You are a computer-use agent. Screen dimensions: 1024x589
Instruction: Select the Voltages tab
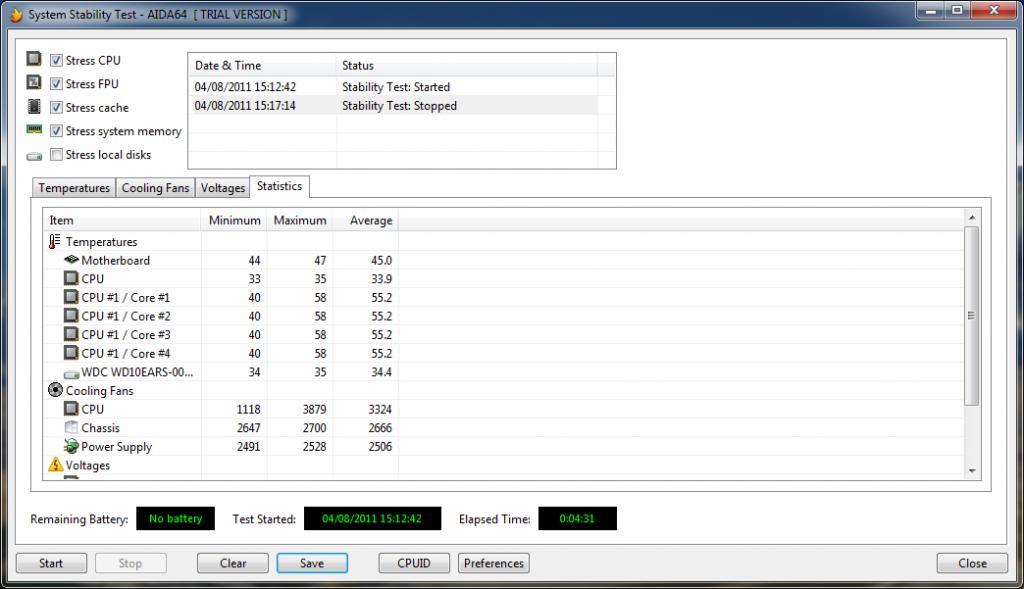pos(223,188)
